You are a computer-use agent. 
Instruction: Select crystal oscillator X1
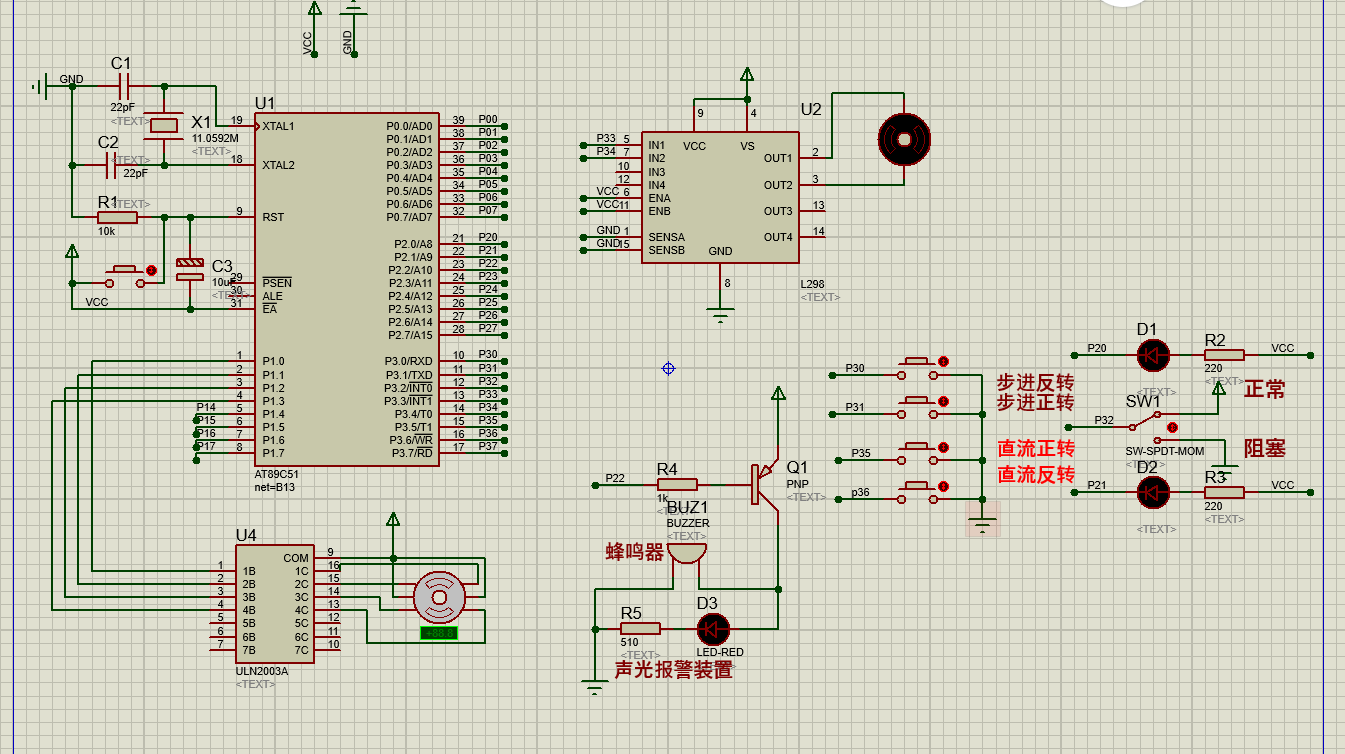164,126
